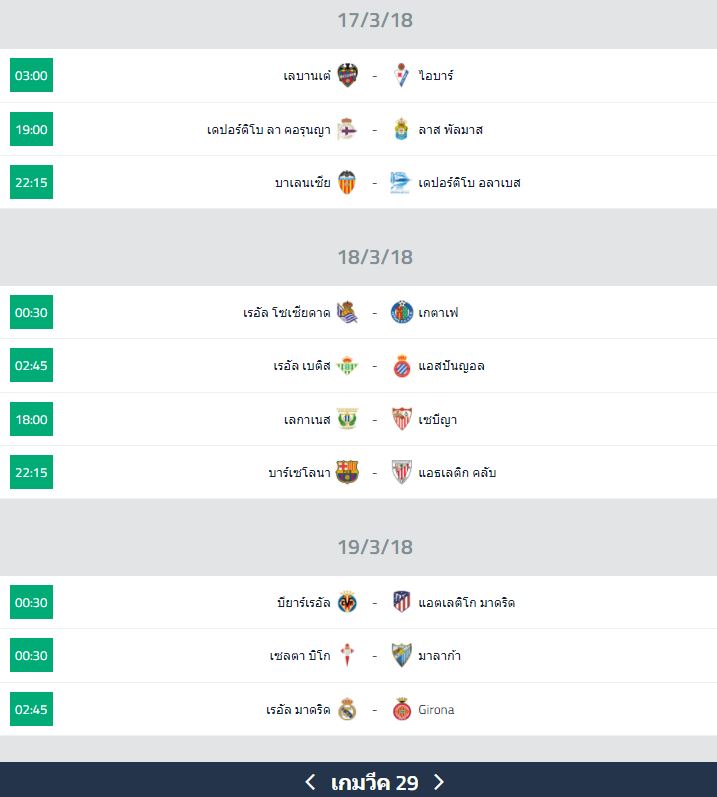Open the เกมวีค 29 week selector
This screenshot has height=797, width=717.
click(374, 781)
